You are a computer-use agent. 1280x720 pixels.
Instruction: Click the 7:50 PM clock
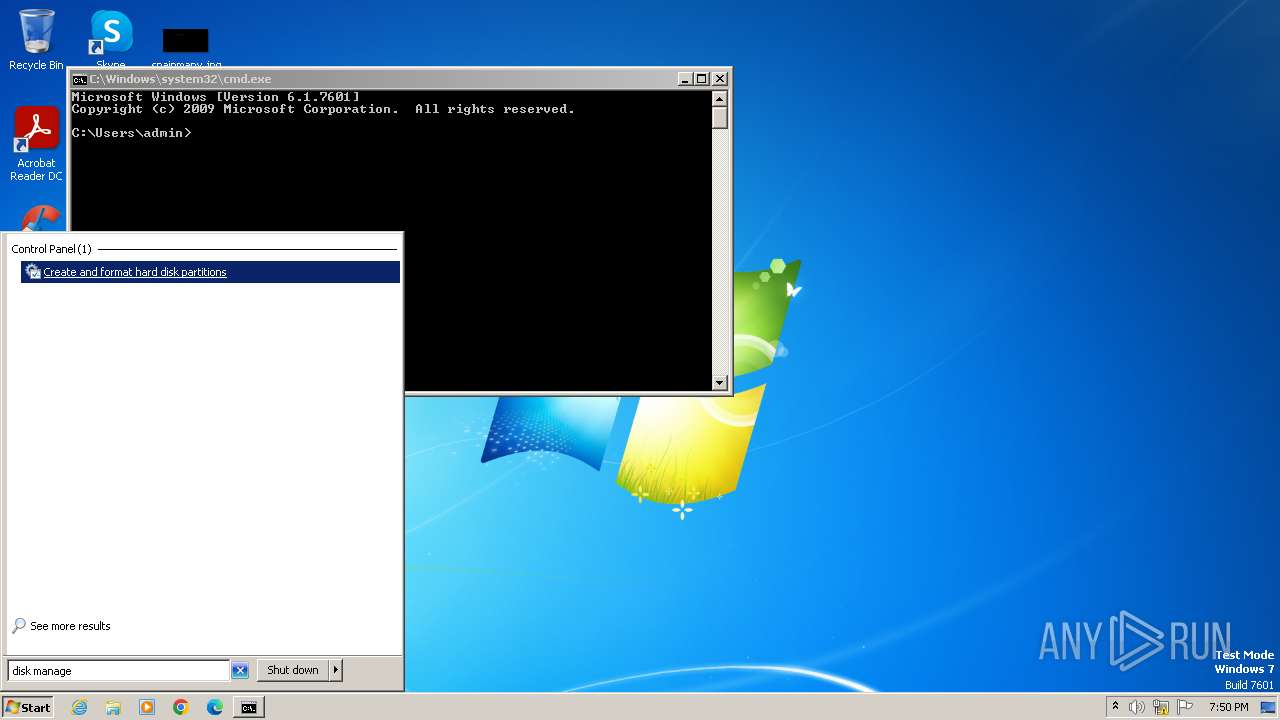coord(1228,707)
